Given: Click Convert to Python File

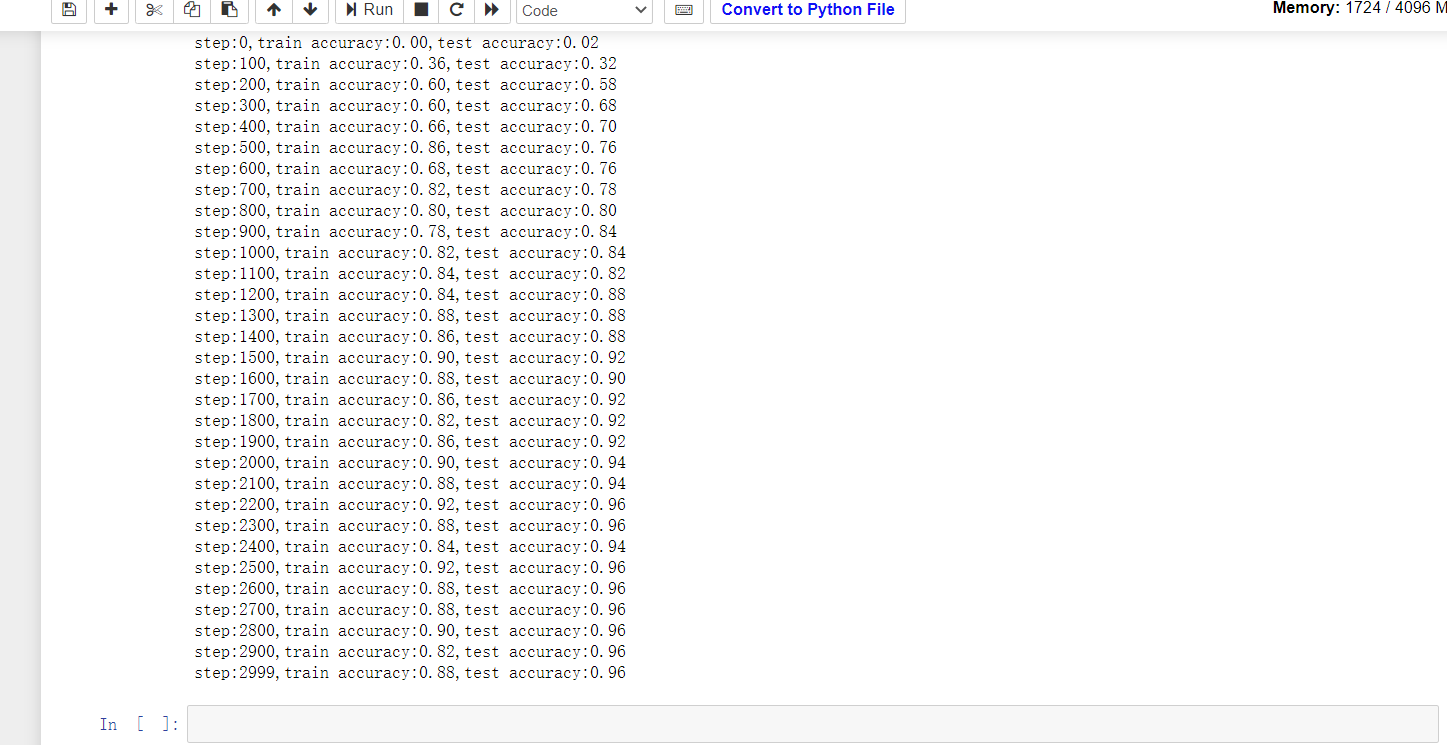Looking at the screenshot, I should (807, 10).
